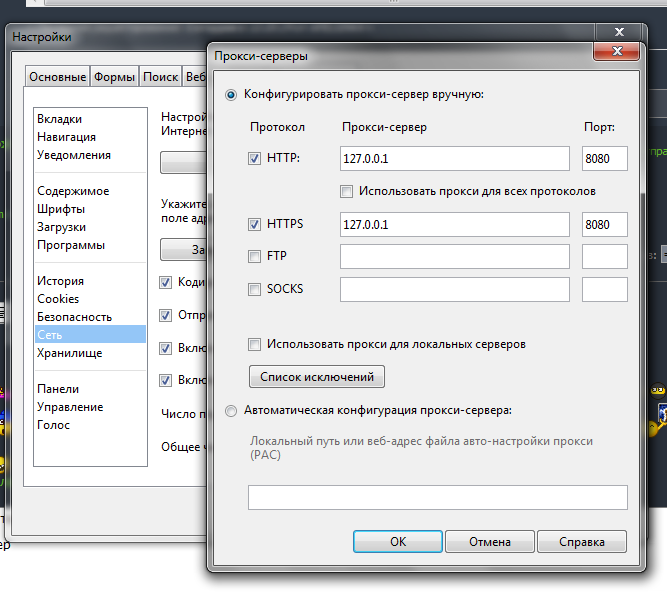This screenshot has height=602, width=667.
Task: Uncheck the HTTPS protocol checkbox
Action: click(254, 224)
